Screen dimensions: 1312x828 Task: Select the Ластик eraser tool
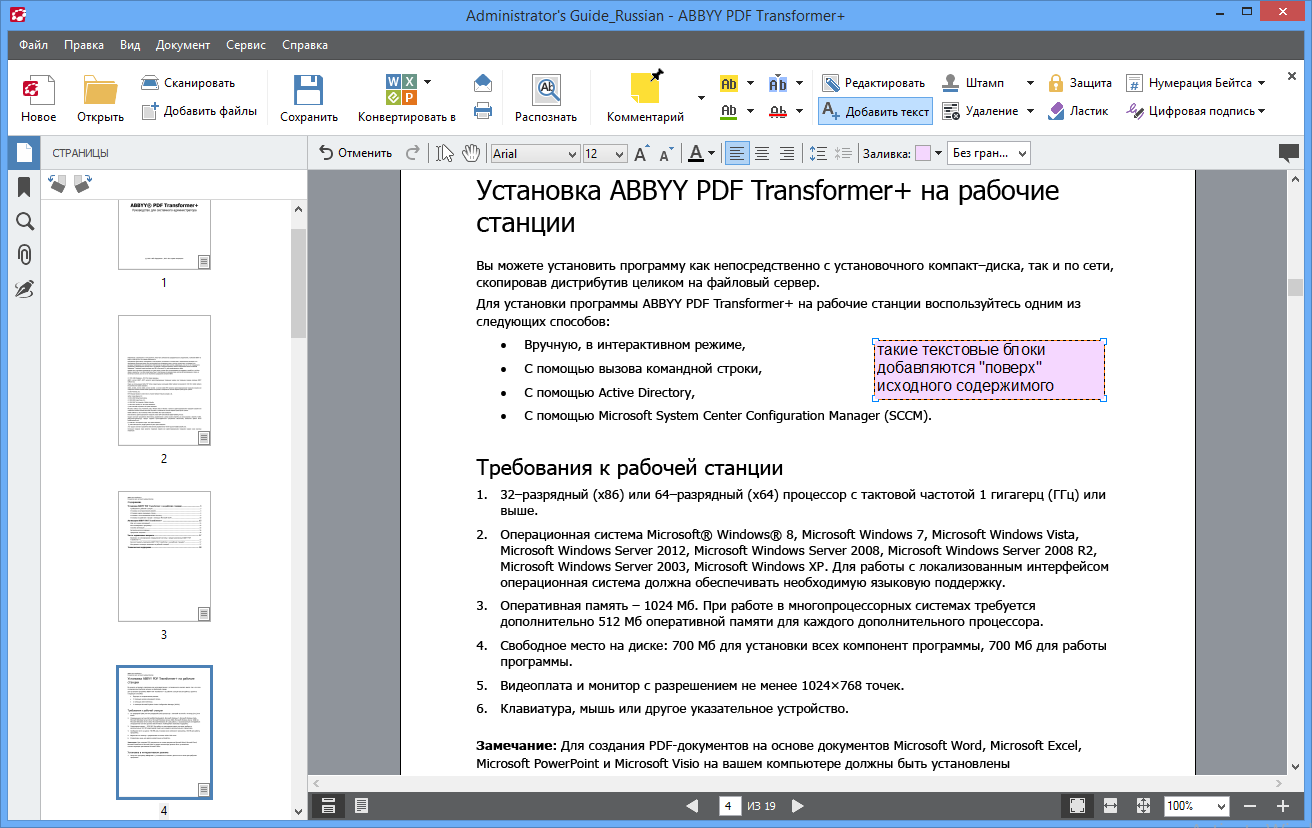pyautogui.click(x=1078, y=111)
